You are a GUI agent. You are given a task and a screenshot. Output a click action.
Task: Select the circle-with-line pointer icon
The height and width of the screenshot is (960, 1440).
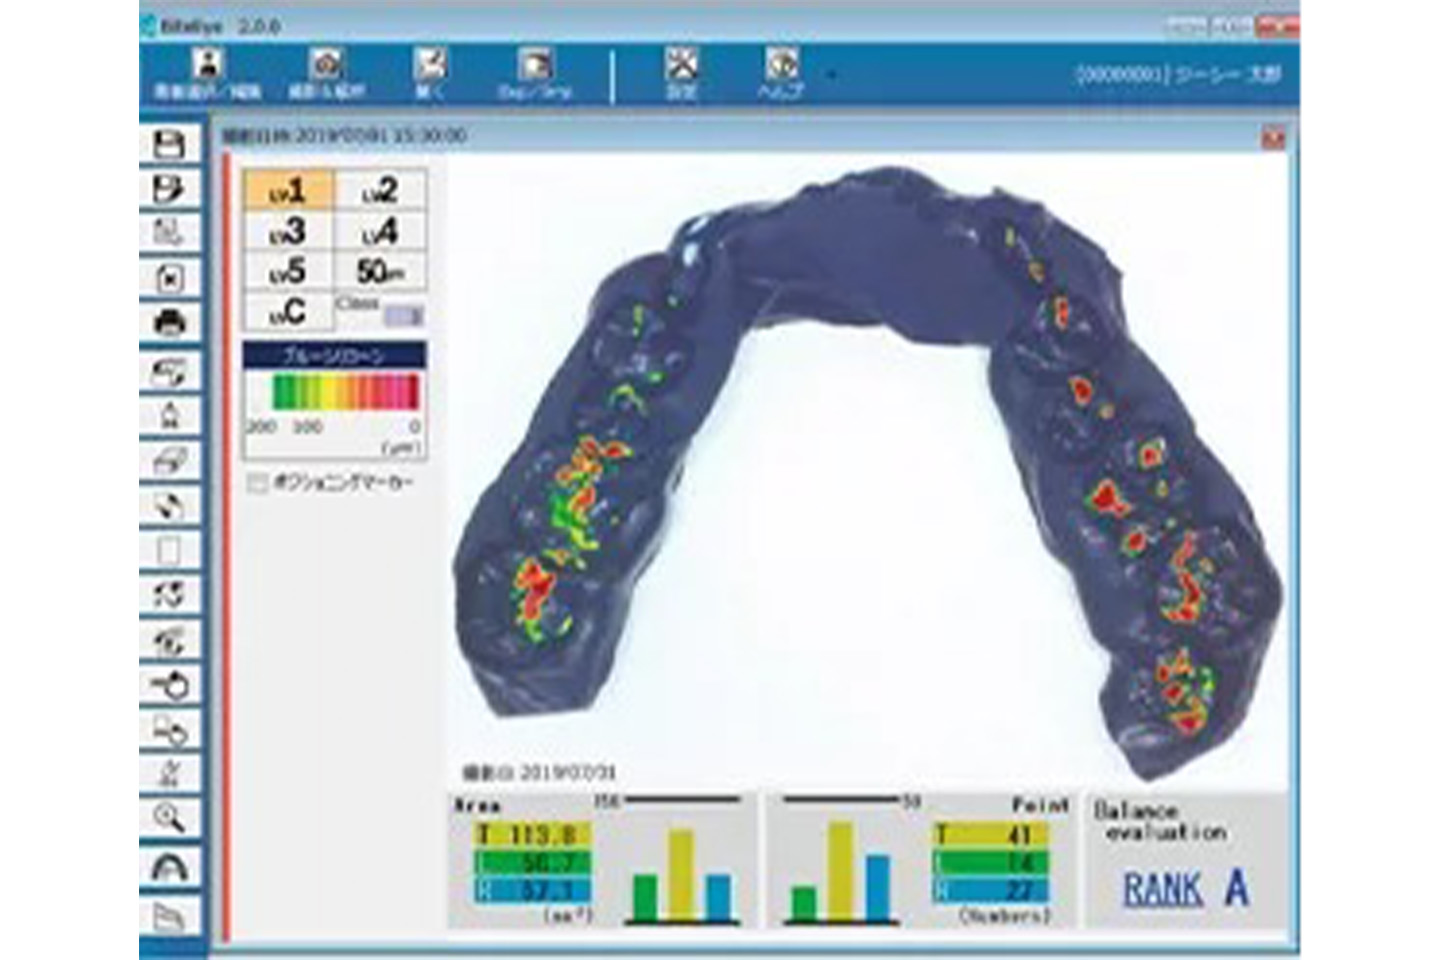170,686
